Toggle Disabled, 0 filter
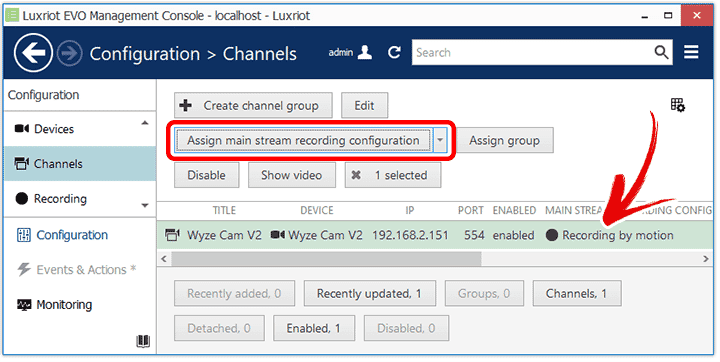 pos(406,328)
